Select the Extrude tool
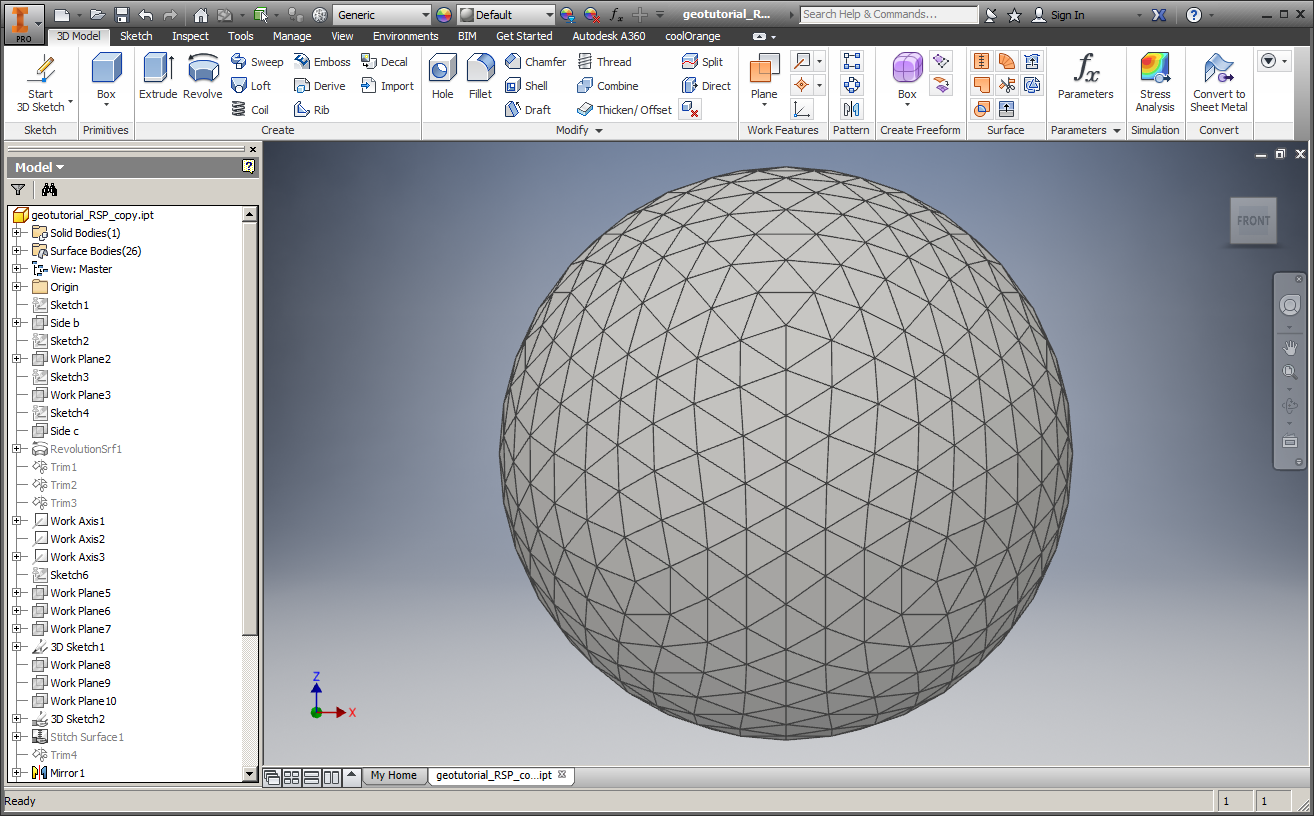This screenshot has width=1314, height=816. tap(158, 76)
